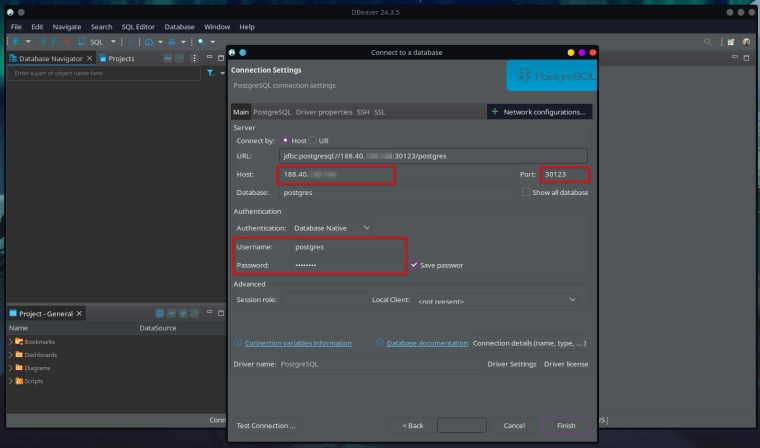
Task: Expand the Dashboards tree folder
Action: 11,355
